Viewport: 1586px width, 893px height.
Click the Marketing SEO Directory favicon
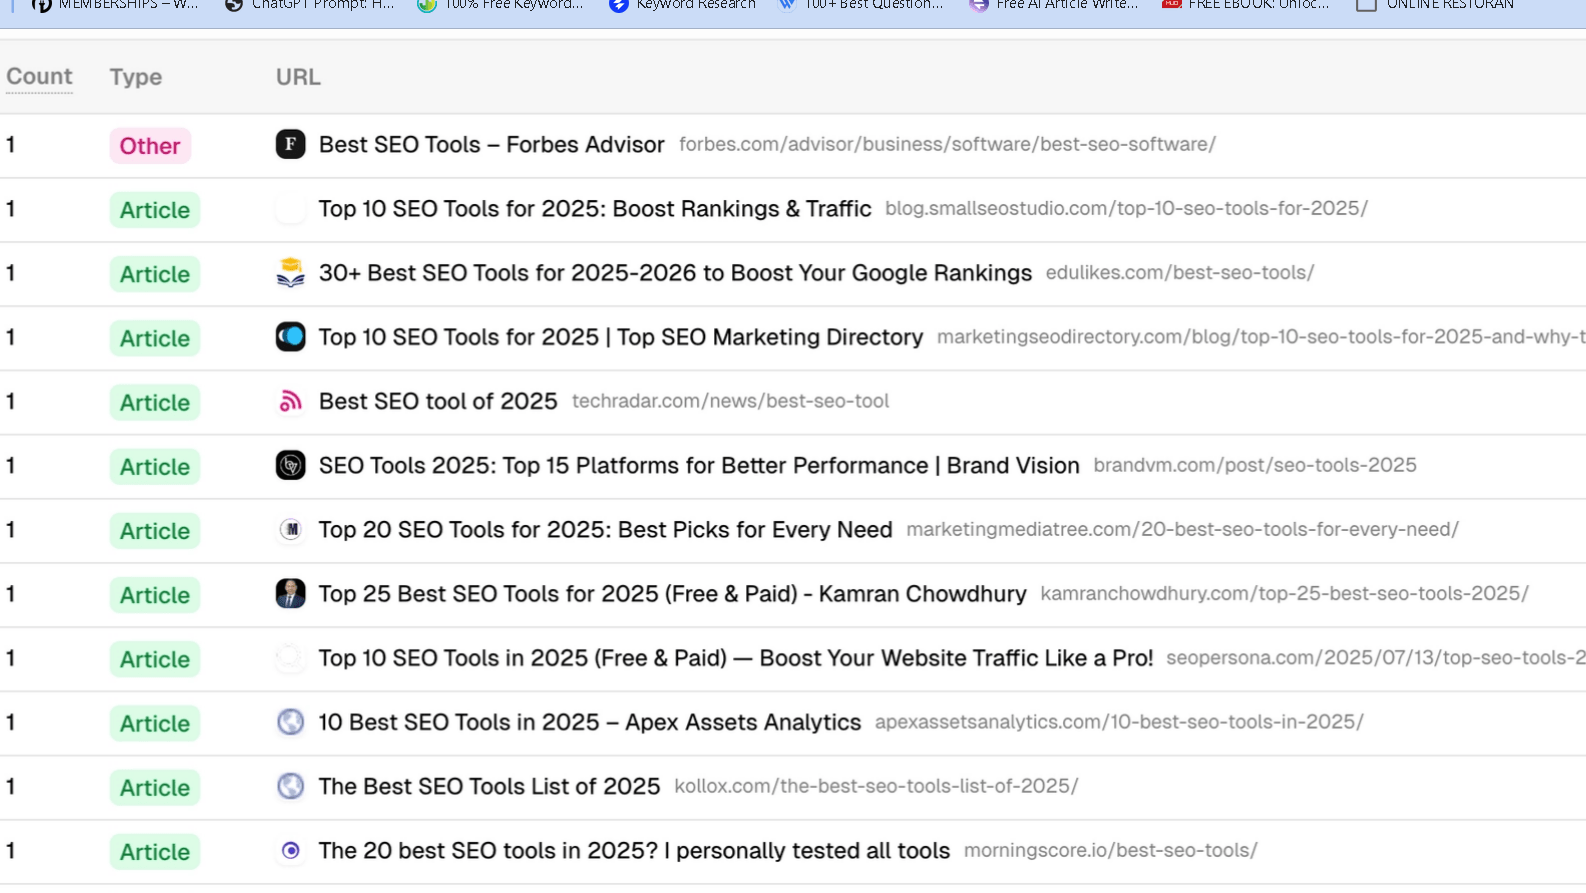(290, 337)
